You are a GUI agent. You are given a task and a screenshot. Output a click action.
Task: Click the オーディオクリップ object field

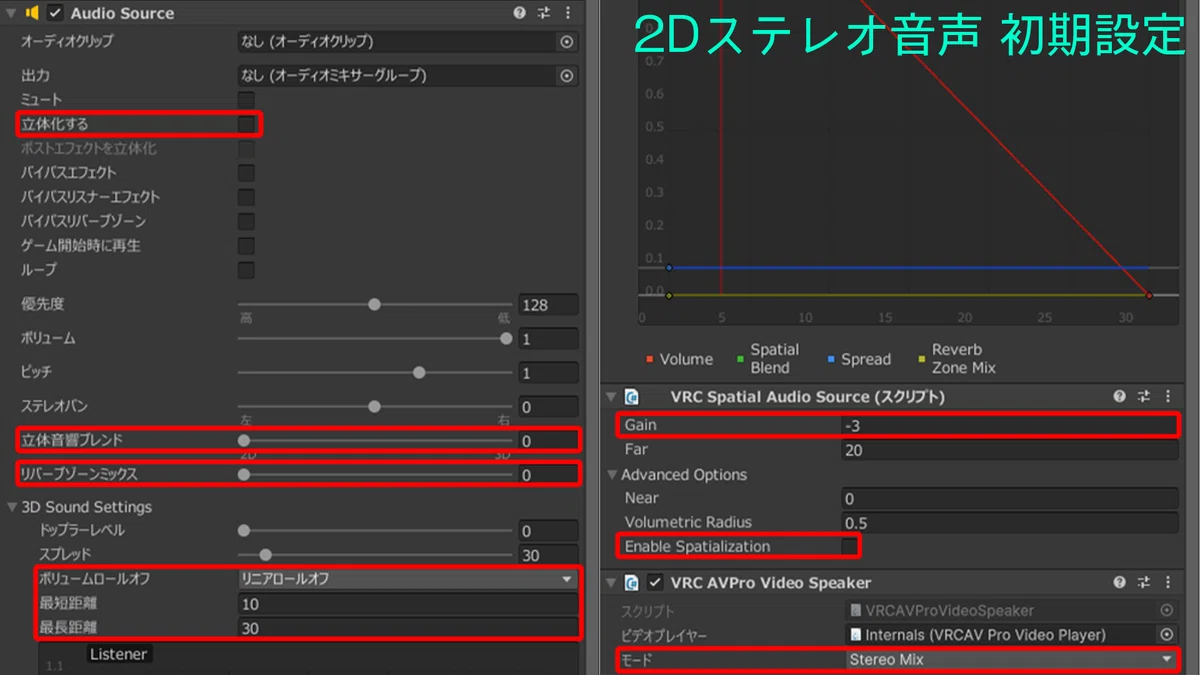pos(408,42)
